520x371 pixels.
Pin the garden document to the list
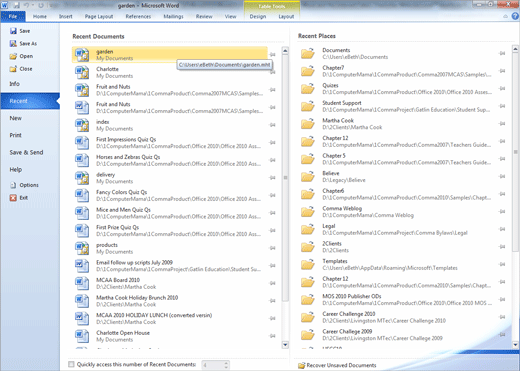(273, 55)
